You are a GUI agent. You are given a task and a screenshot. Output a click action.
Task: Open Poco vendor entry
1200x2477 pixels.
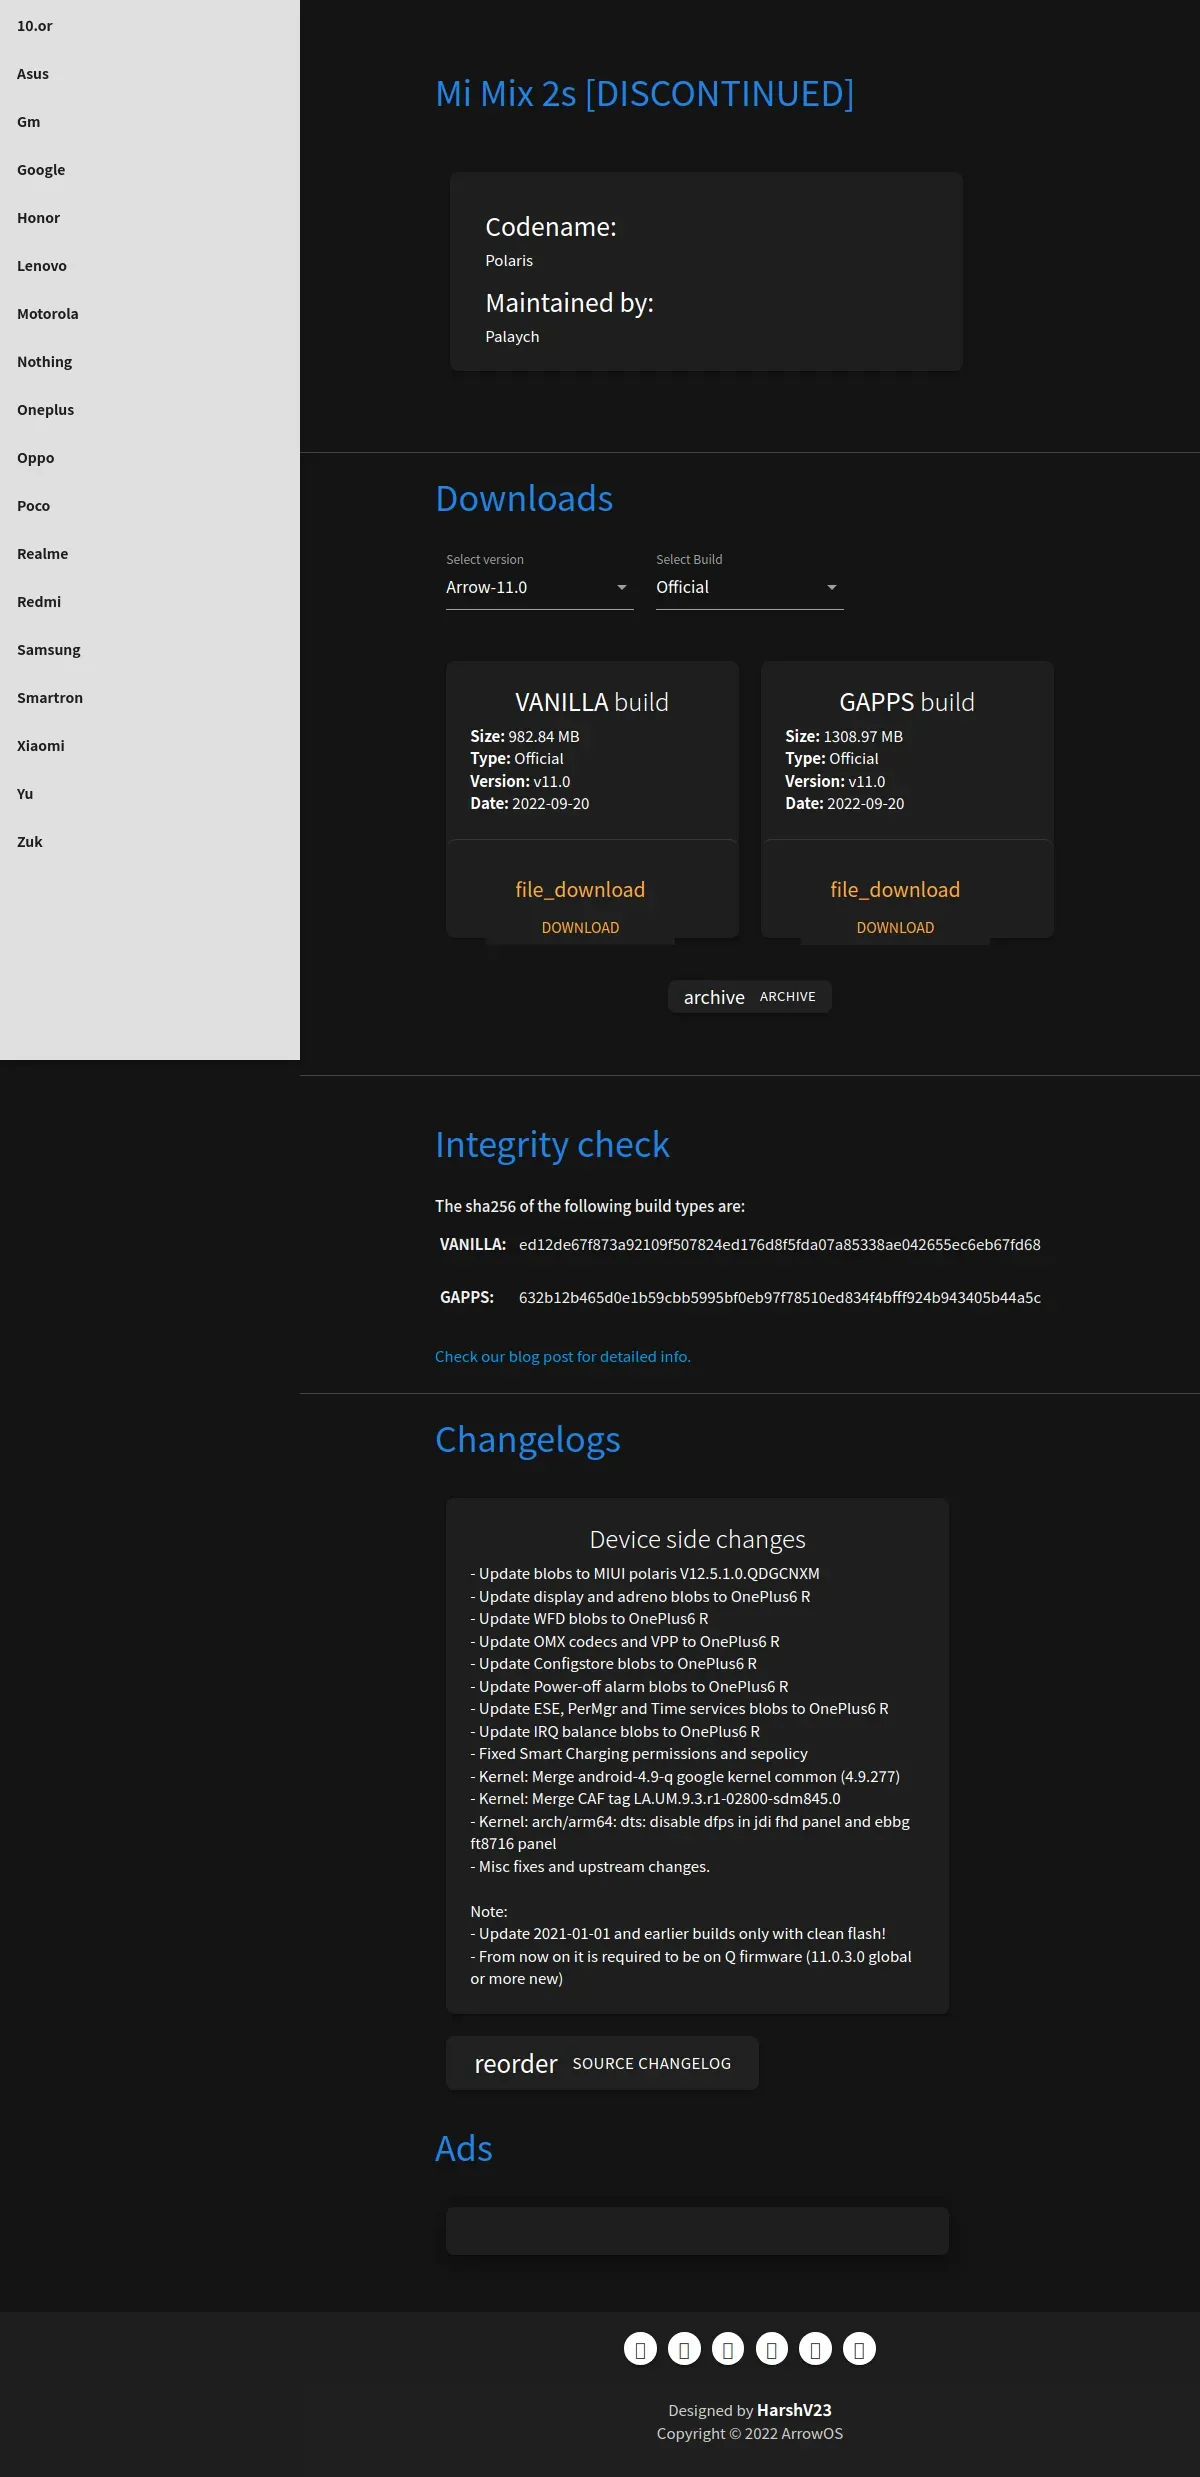(x=150, y=506)
